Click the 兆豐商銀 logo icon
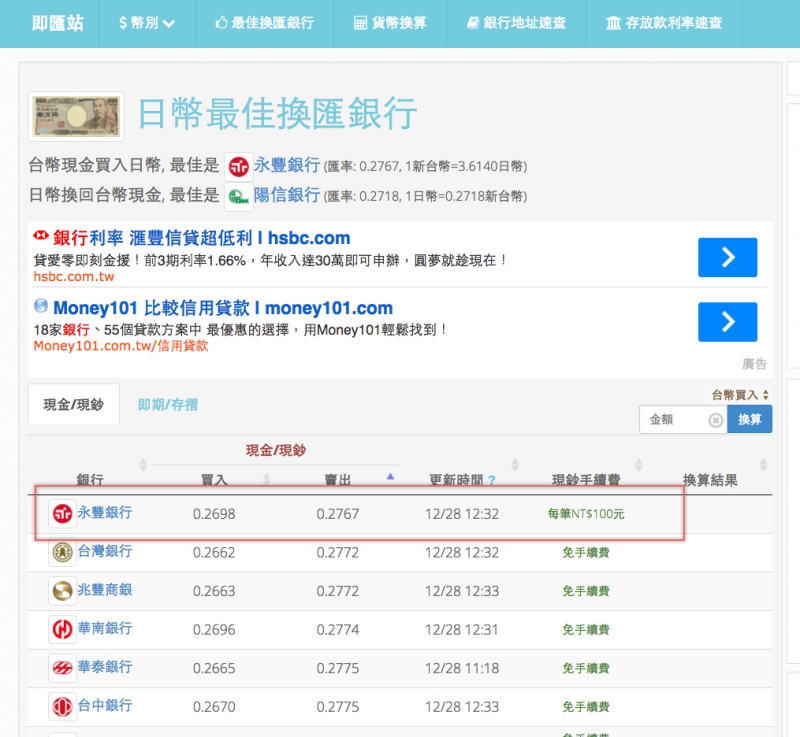 63,591
